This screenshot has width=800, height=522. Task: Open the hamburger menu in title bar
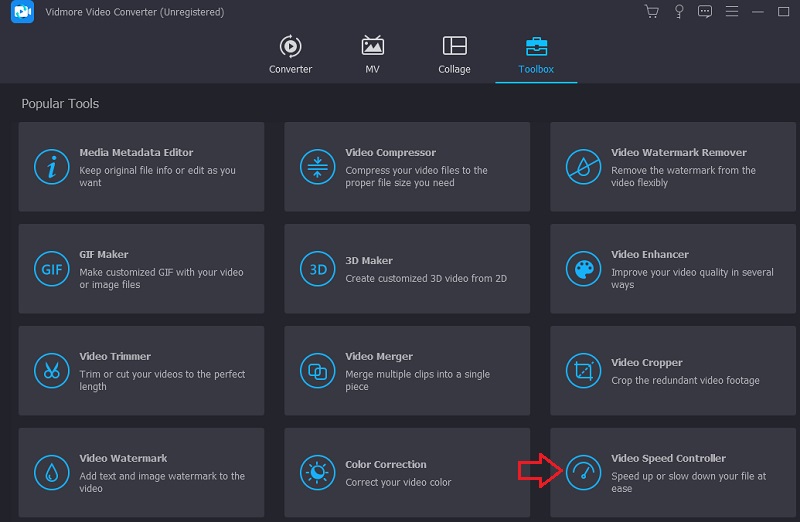[x=732, y=12]
